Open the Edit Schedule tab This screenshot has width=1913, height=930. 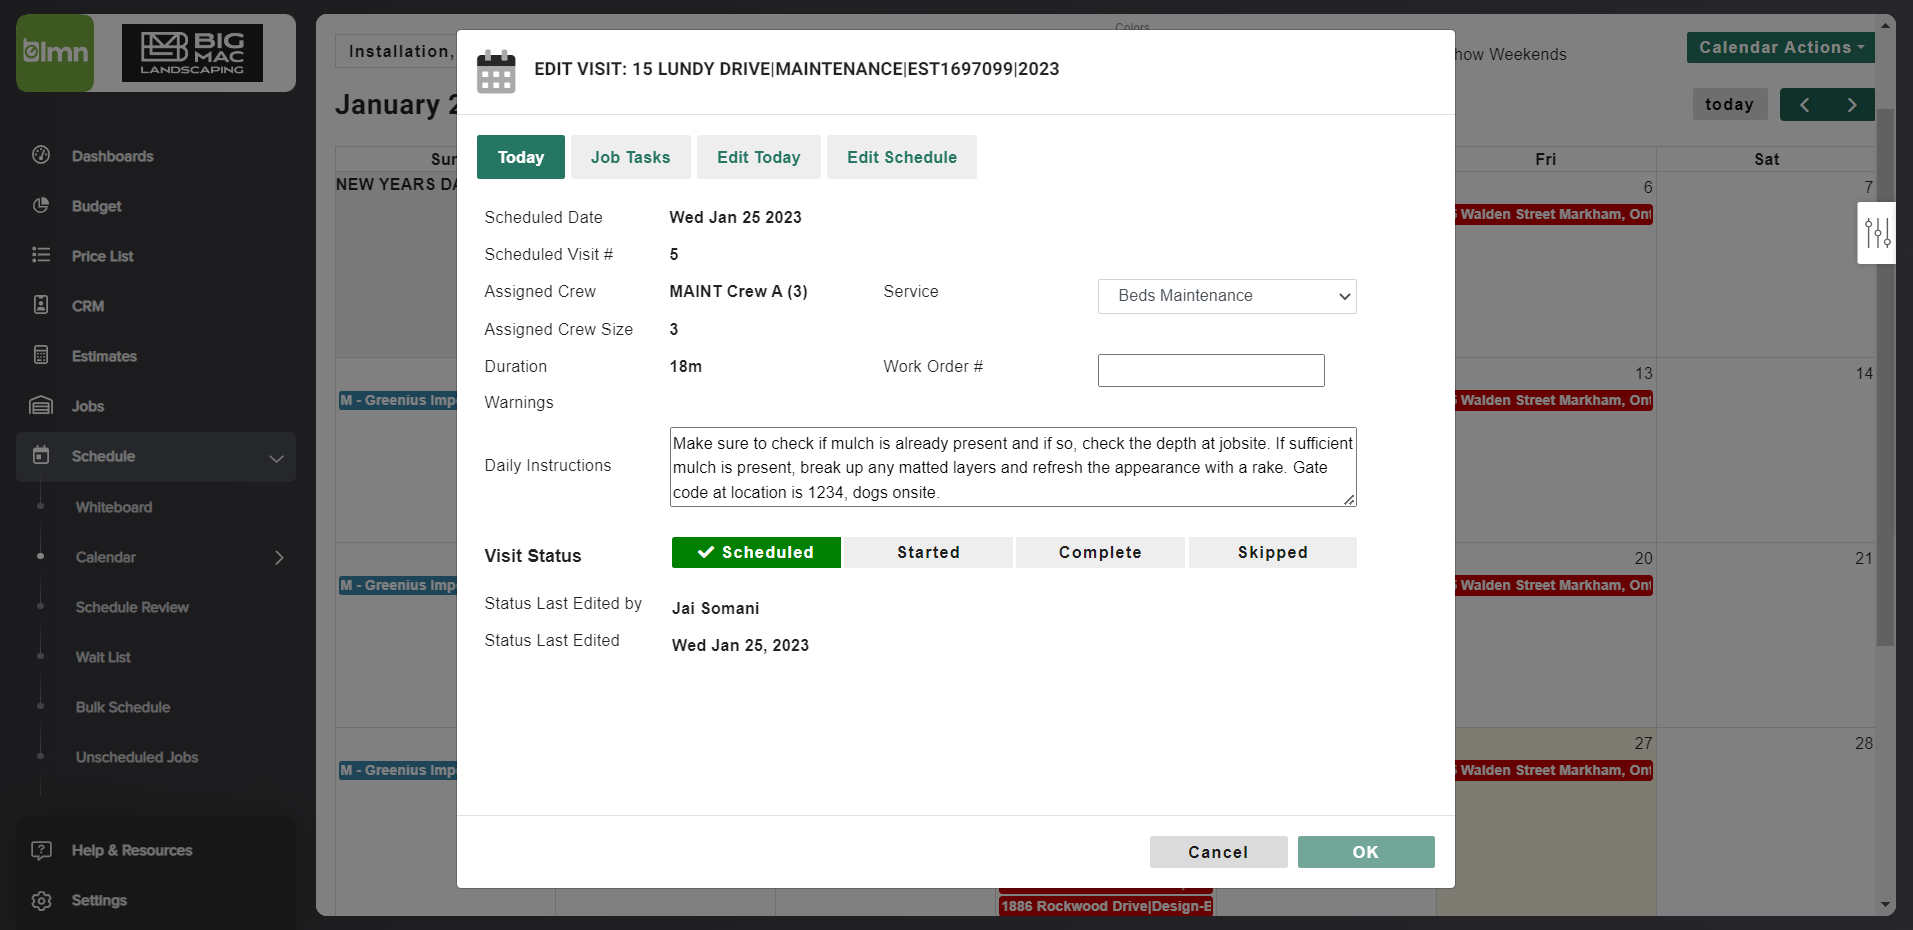point(901,157)
